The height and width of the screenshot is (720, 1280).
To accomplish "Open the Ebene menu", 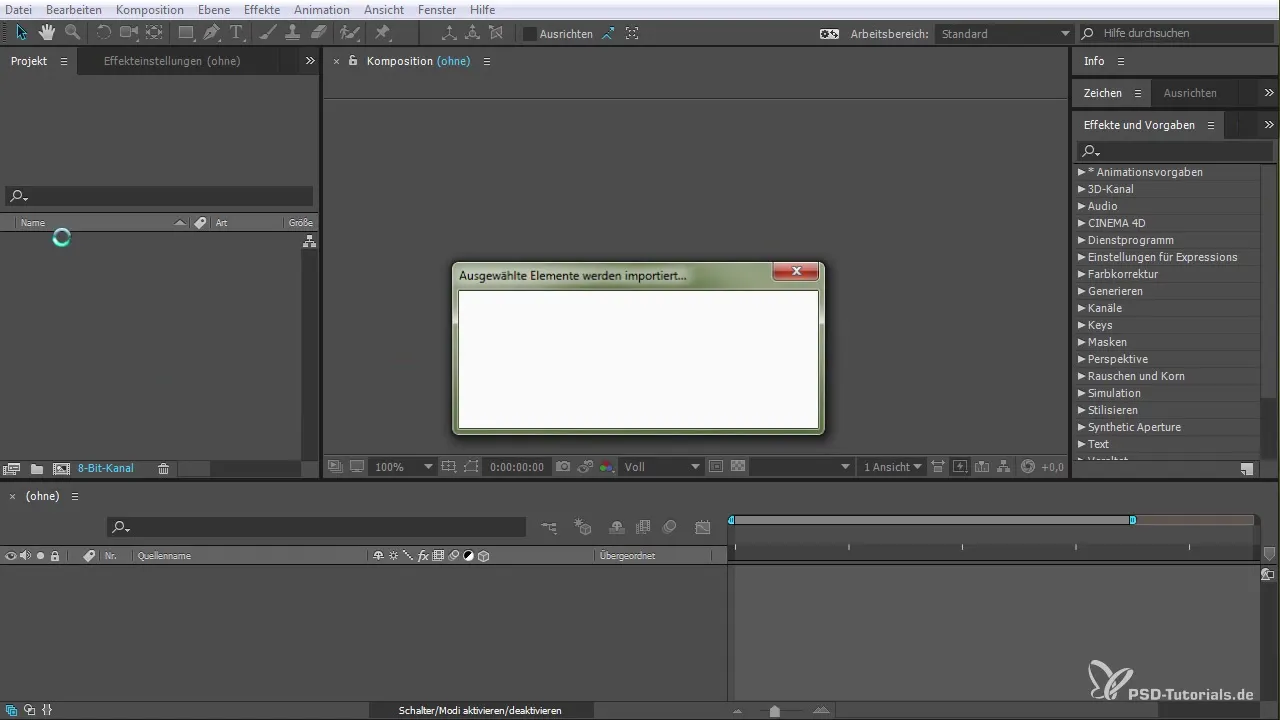I will [213, 9].
